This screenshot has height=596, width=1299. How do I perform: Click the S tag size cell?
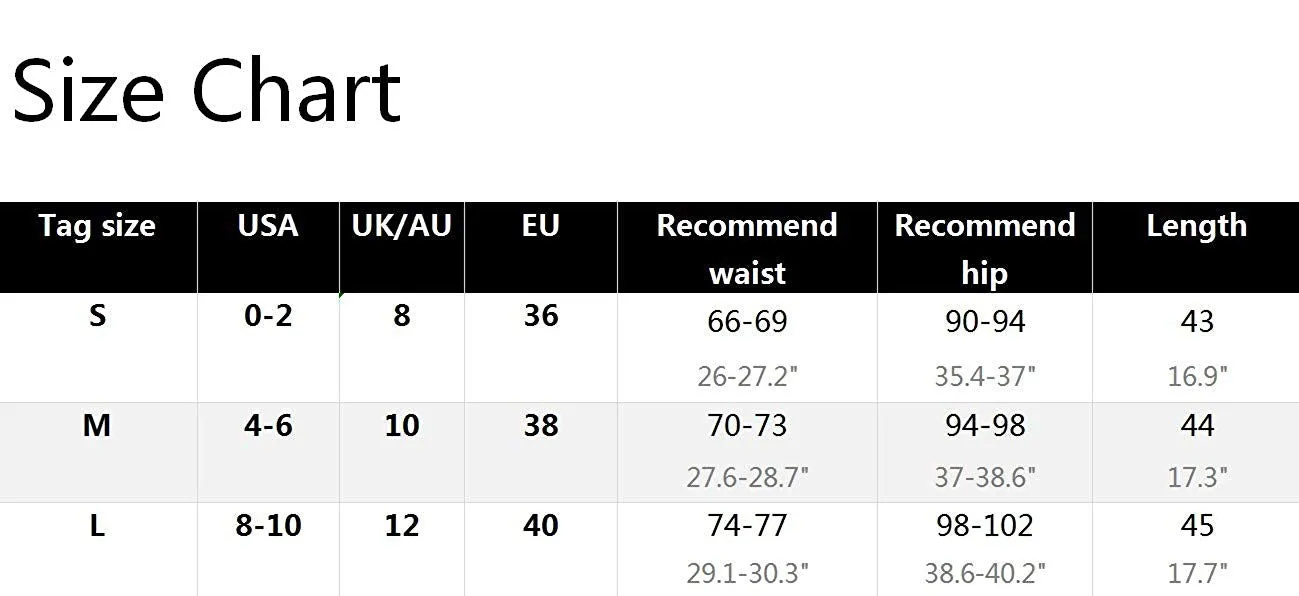coord(97,316)
